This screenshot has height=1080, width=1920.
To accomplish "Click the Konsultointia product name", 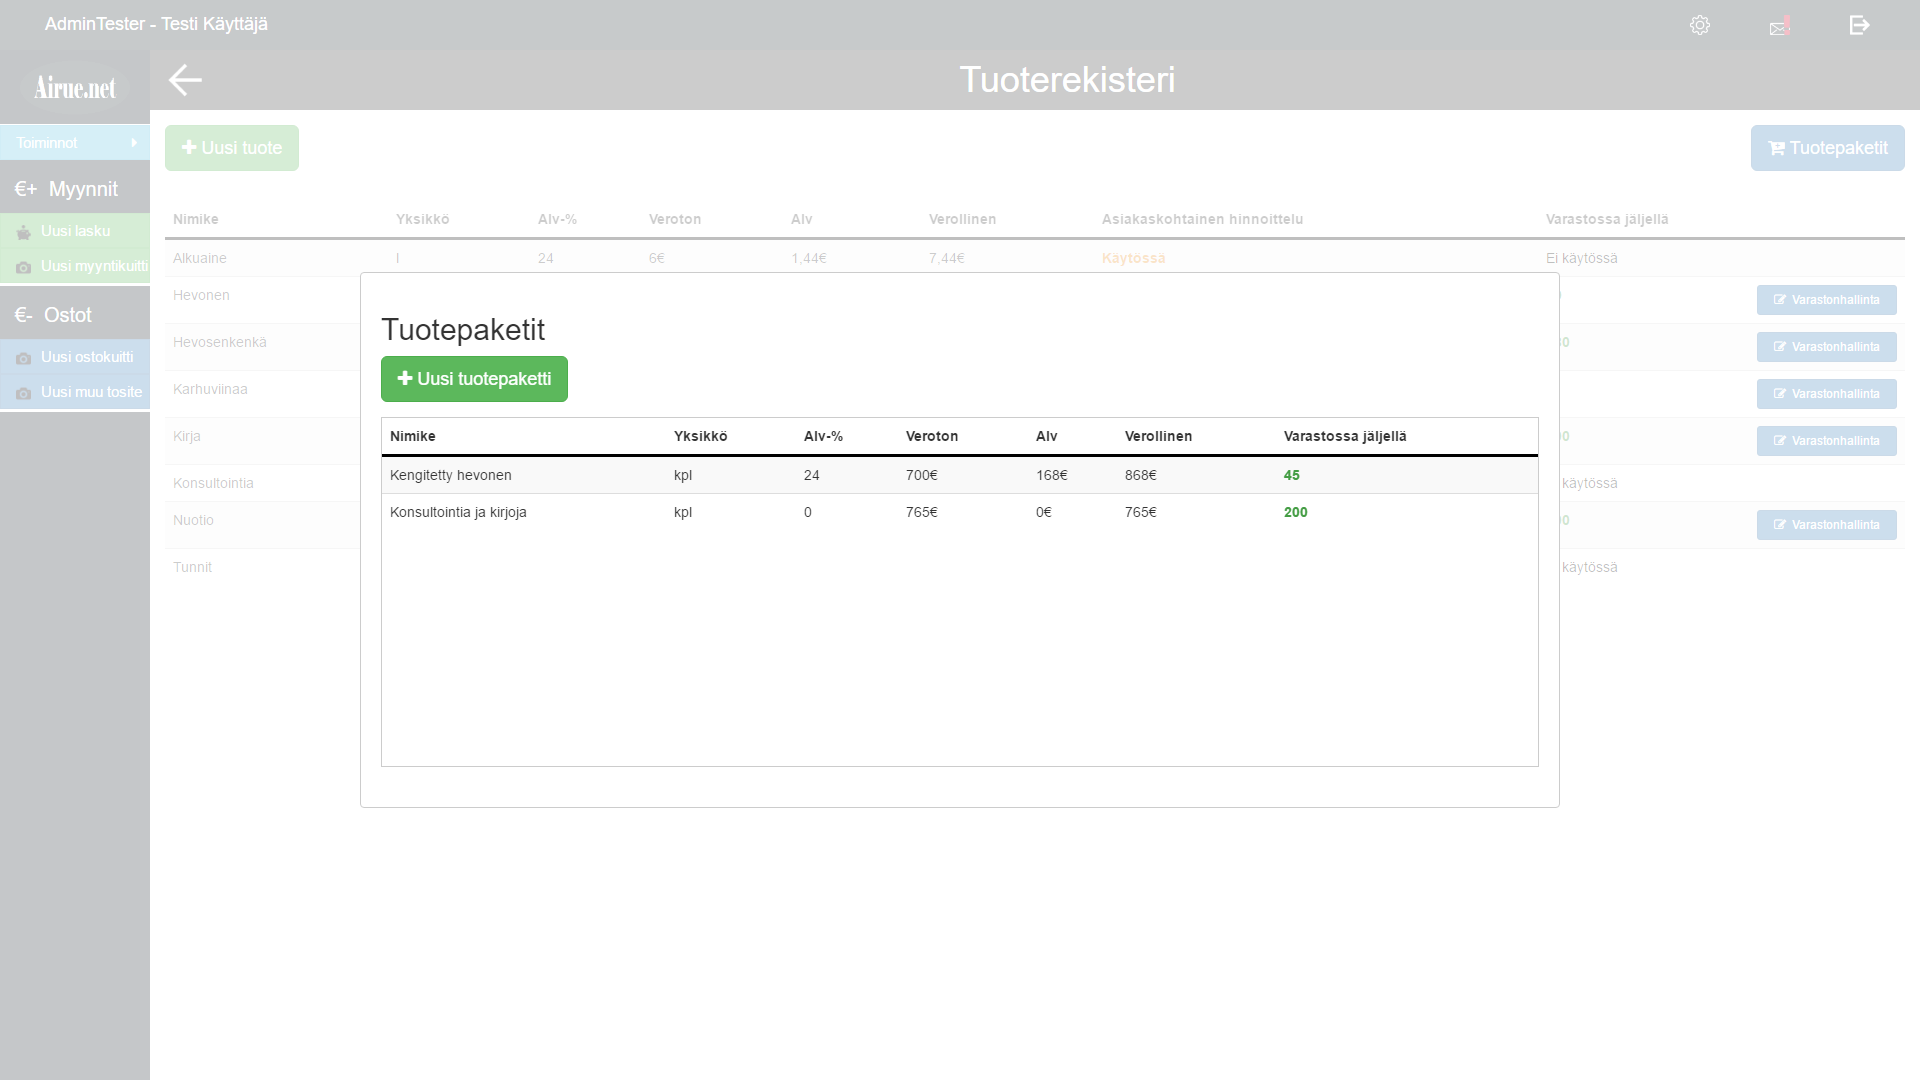I will (213, 483).
